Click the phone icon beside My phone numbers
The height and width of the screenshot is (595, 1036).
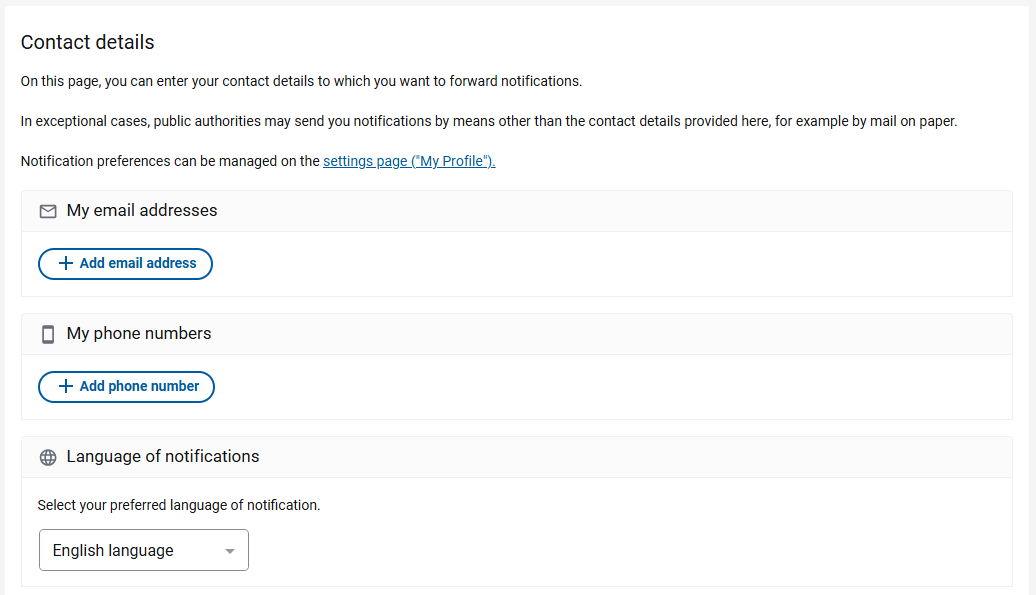click(48, 334)
